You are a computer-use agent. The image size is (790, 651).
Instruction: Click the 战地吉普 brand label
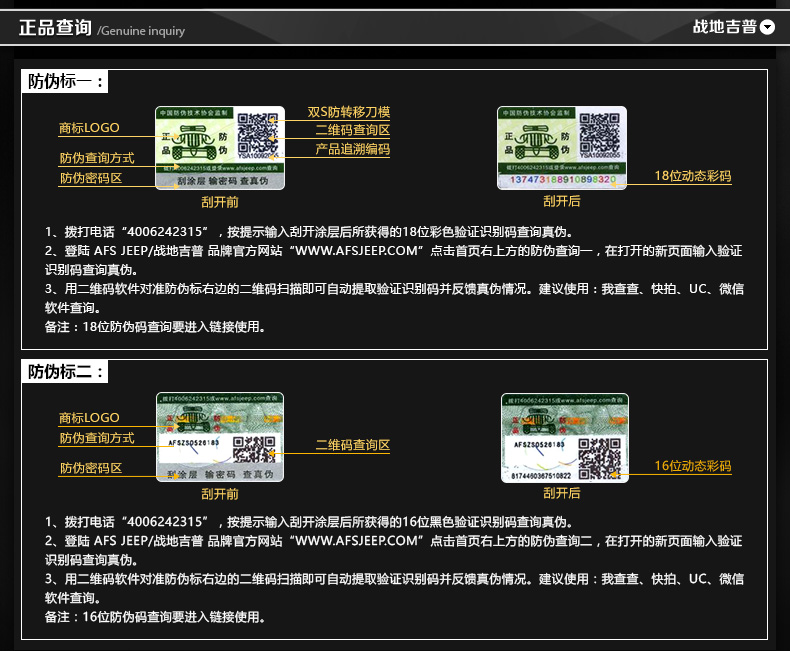tap(725, 27)
